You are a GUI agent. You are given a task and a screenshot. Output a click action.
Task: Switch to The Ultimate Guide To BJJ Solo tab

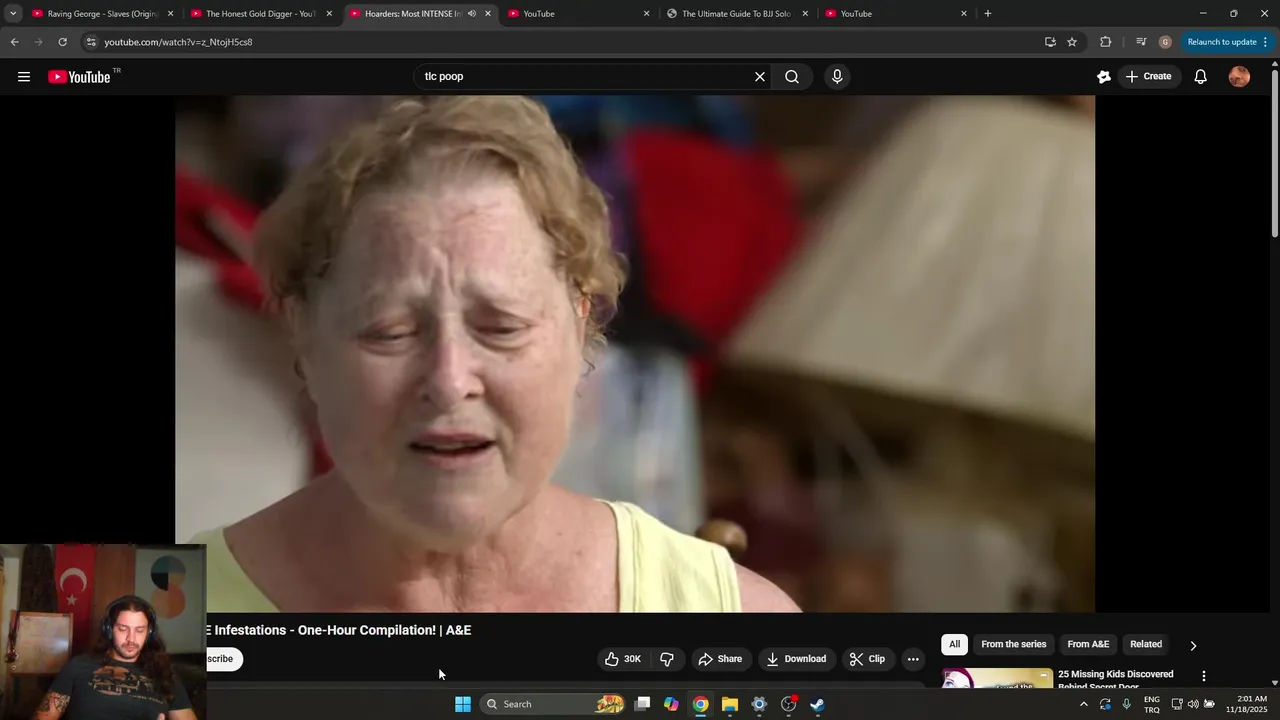pos(736,14)
